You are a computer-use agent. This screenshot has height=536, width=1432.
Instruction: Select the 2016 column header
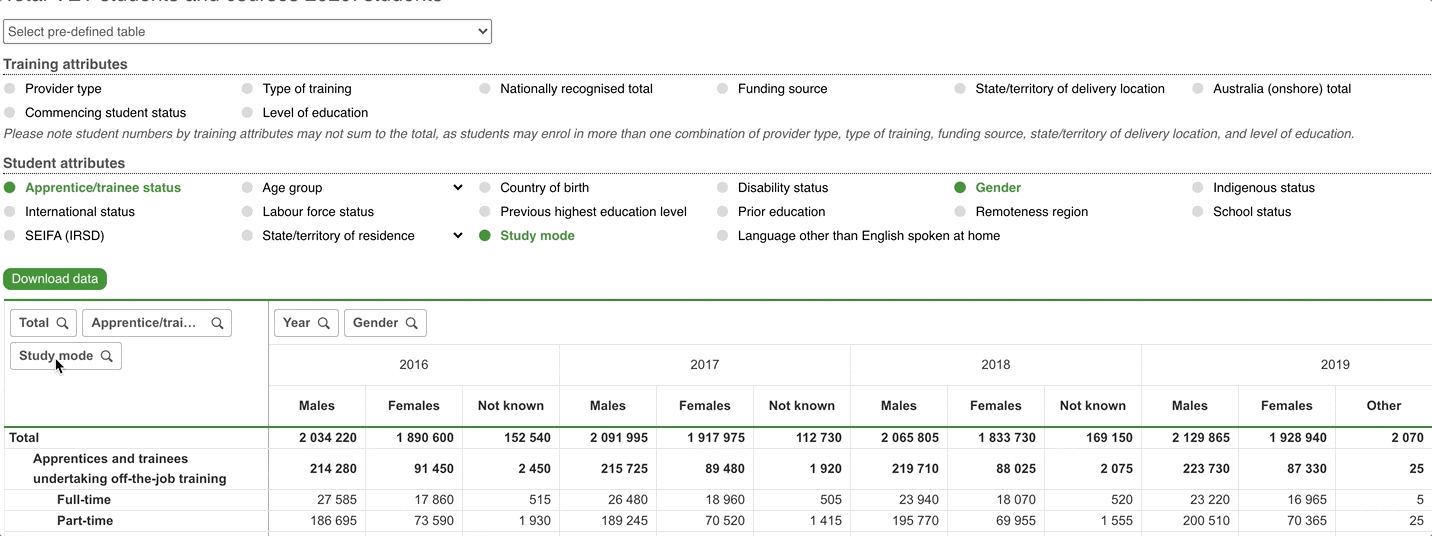(414, 365)
